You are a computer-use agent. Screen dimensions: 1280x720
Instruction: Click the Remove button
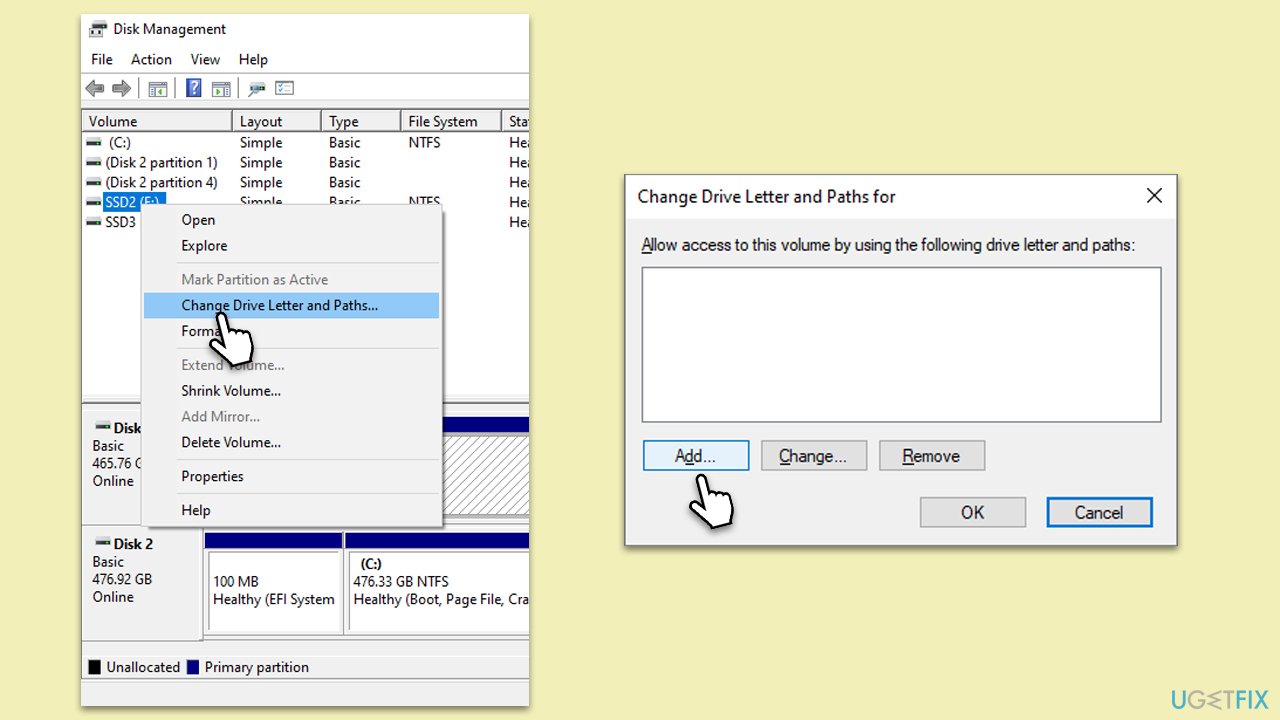click(x=931, y=455)
